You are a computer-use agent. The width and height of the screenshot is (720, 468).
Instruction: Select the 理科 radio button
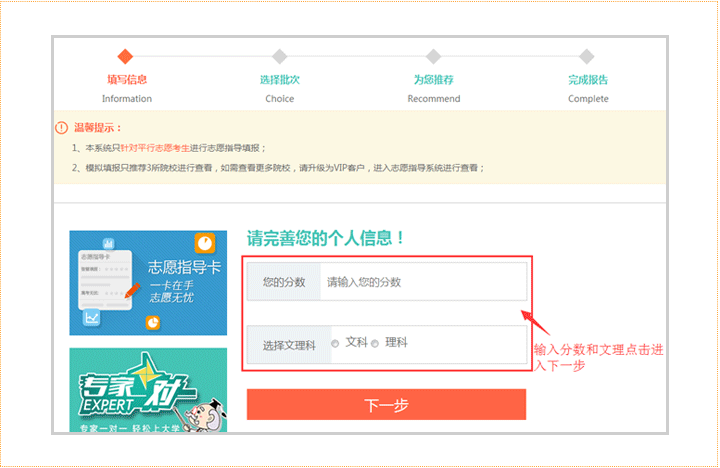[x=375, y=344]
